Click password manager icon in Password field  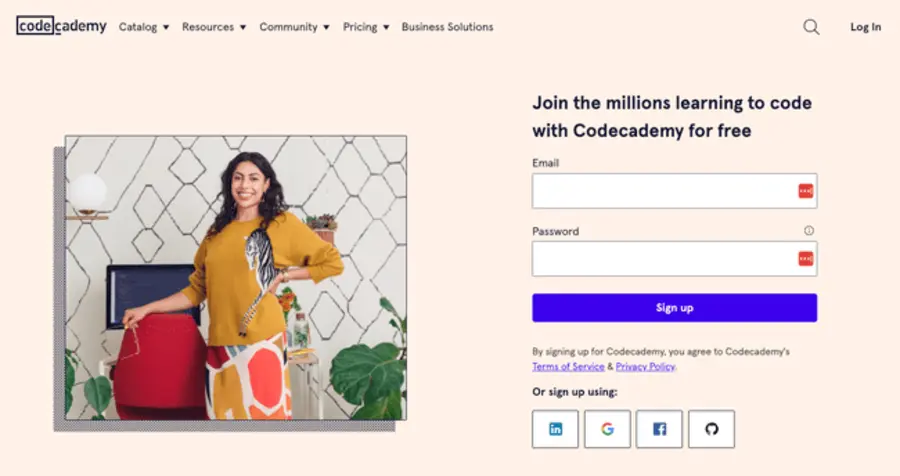(805, 259)
